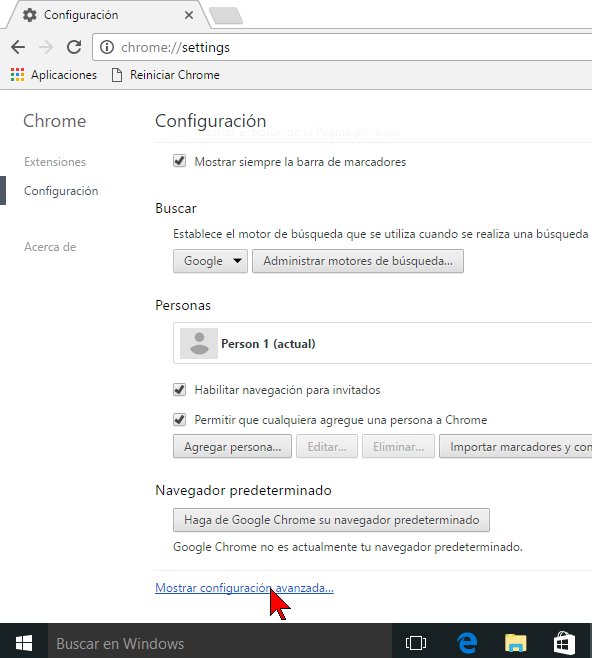Click Administrar motores de búsqueda button

(358, 261)
